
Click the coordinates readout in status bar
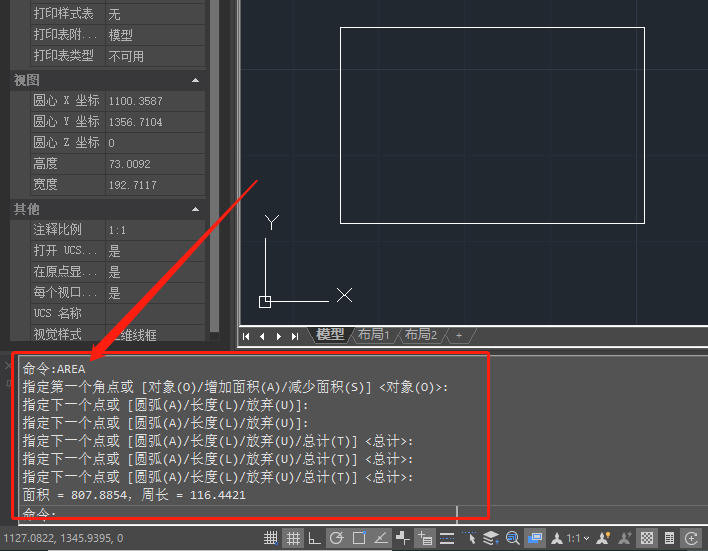coord(63,538)
